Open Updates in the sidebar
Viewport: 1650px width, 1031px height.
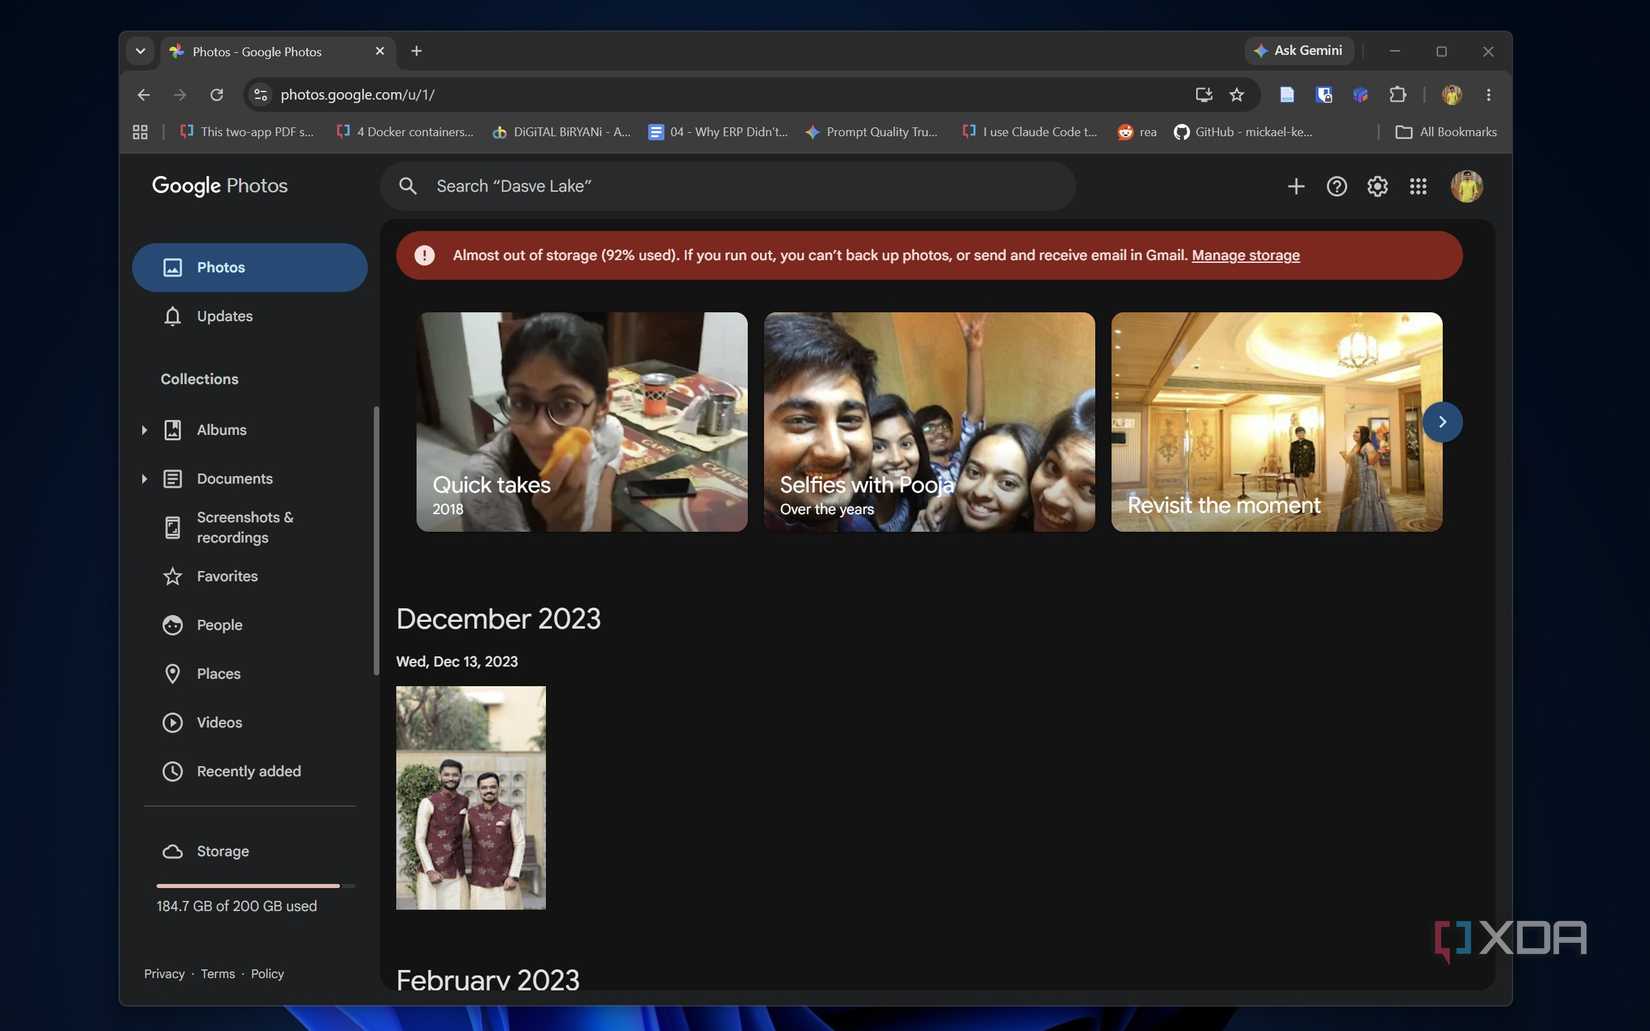coord(250,316)
